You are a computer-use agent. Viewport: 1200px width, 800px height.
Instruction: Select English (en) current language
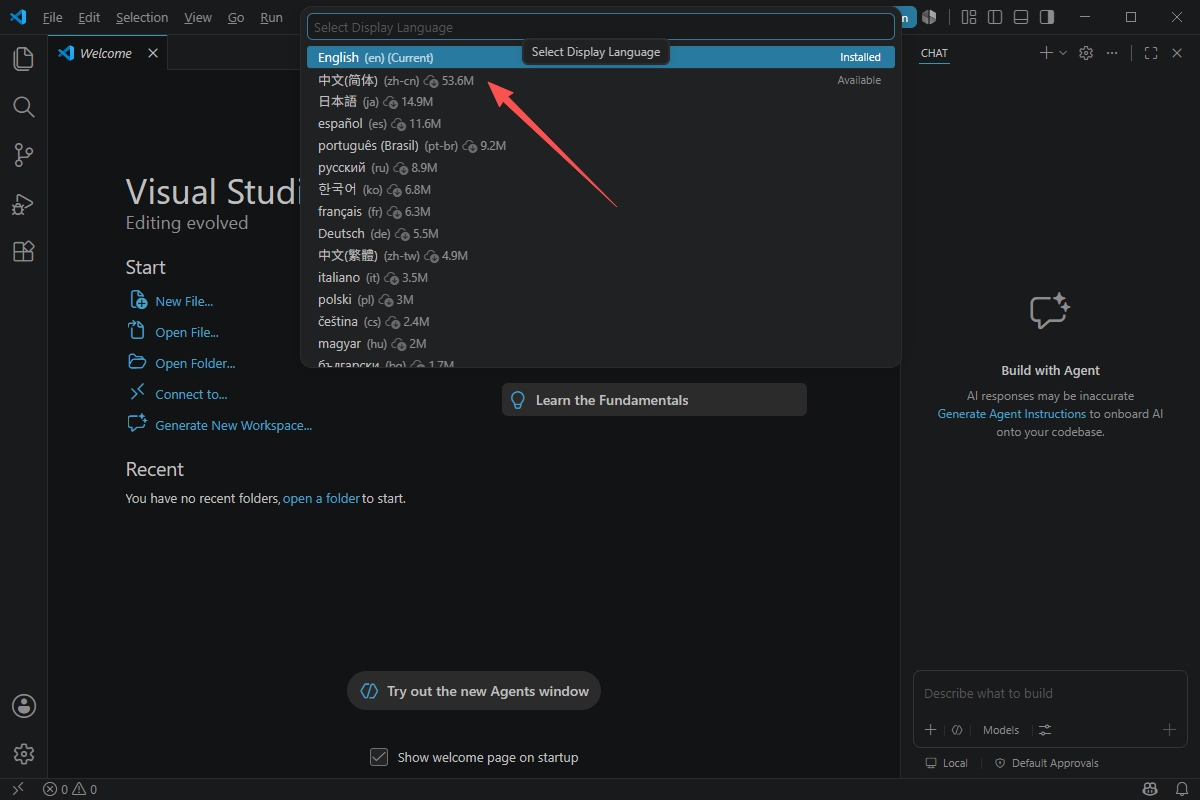[600, 57]
